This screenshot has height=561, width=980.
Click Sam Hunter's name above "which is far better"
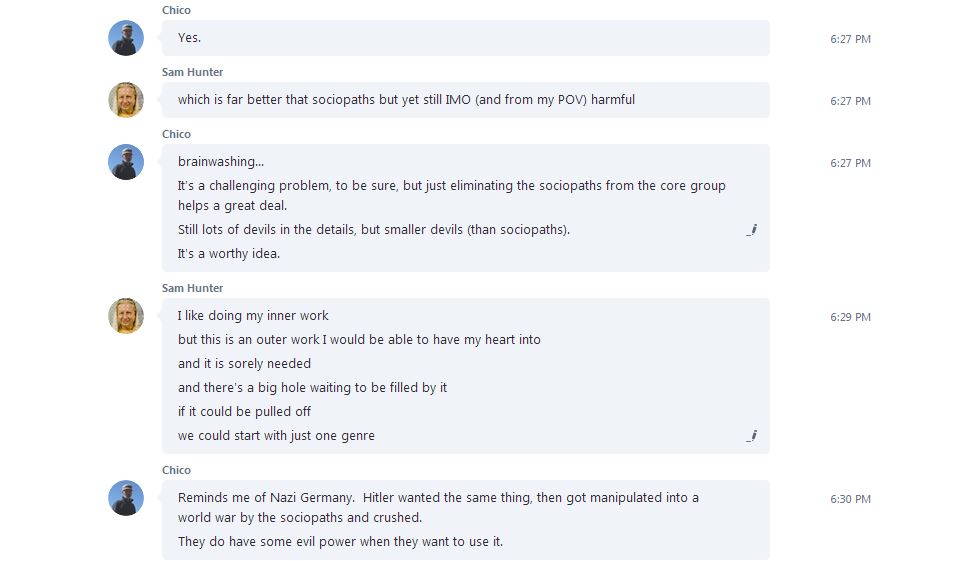pos(192,72)
